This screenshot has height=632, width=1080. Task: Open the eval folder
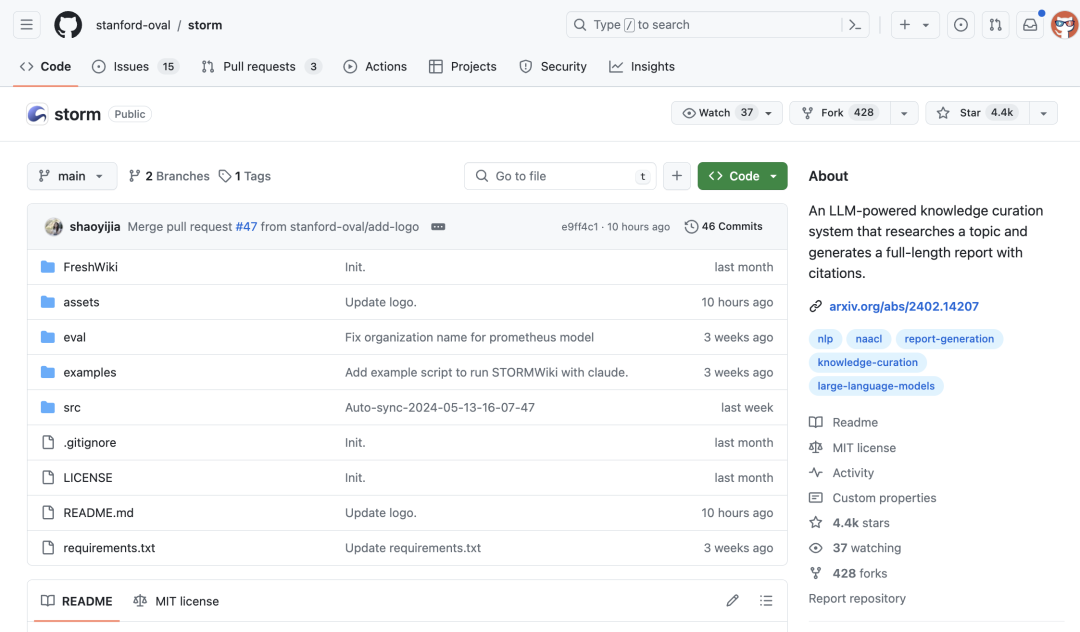point(74,337)
